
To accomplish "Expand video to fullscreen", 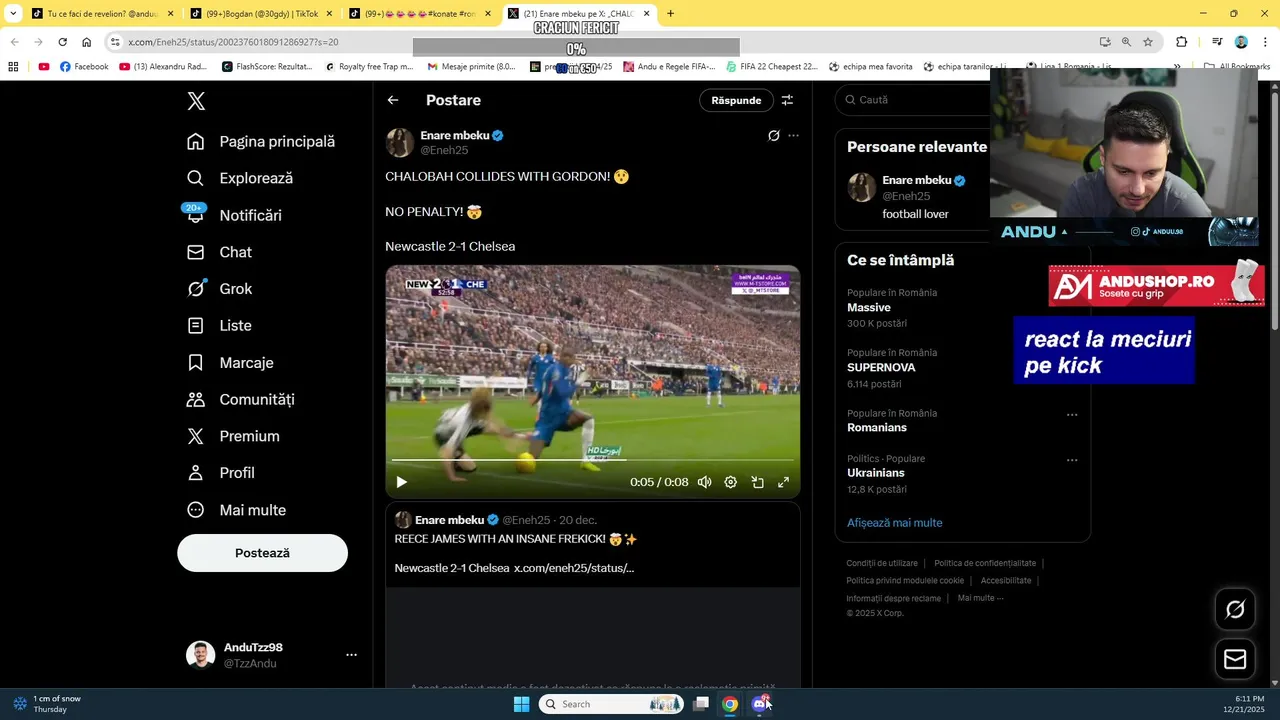I will coord(783,482).
